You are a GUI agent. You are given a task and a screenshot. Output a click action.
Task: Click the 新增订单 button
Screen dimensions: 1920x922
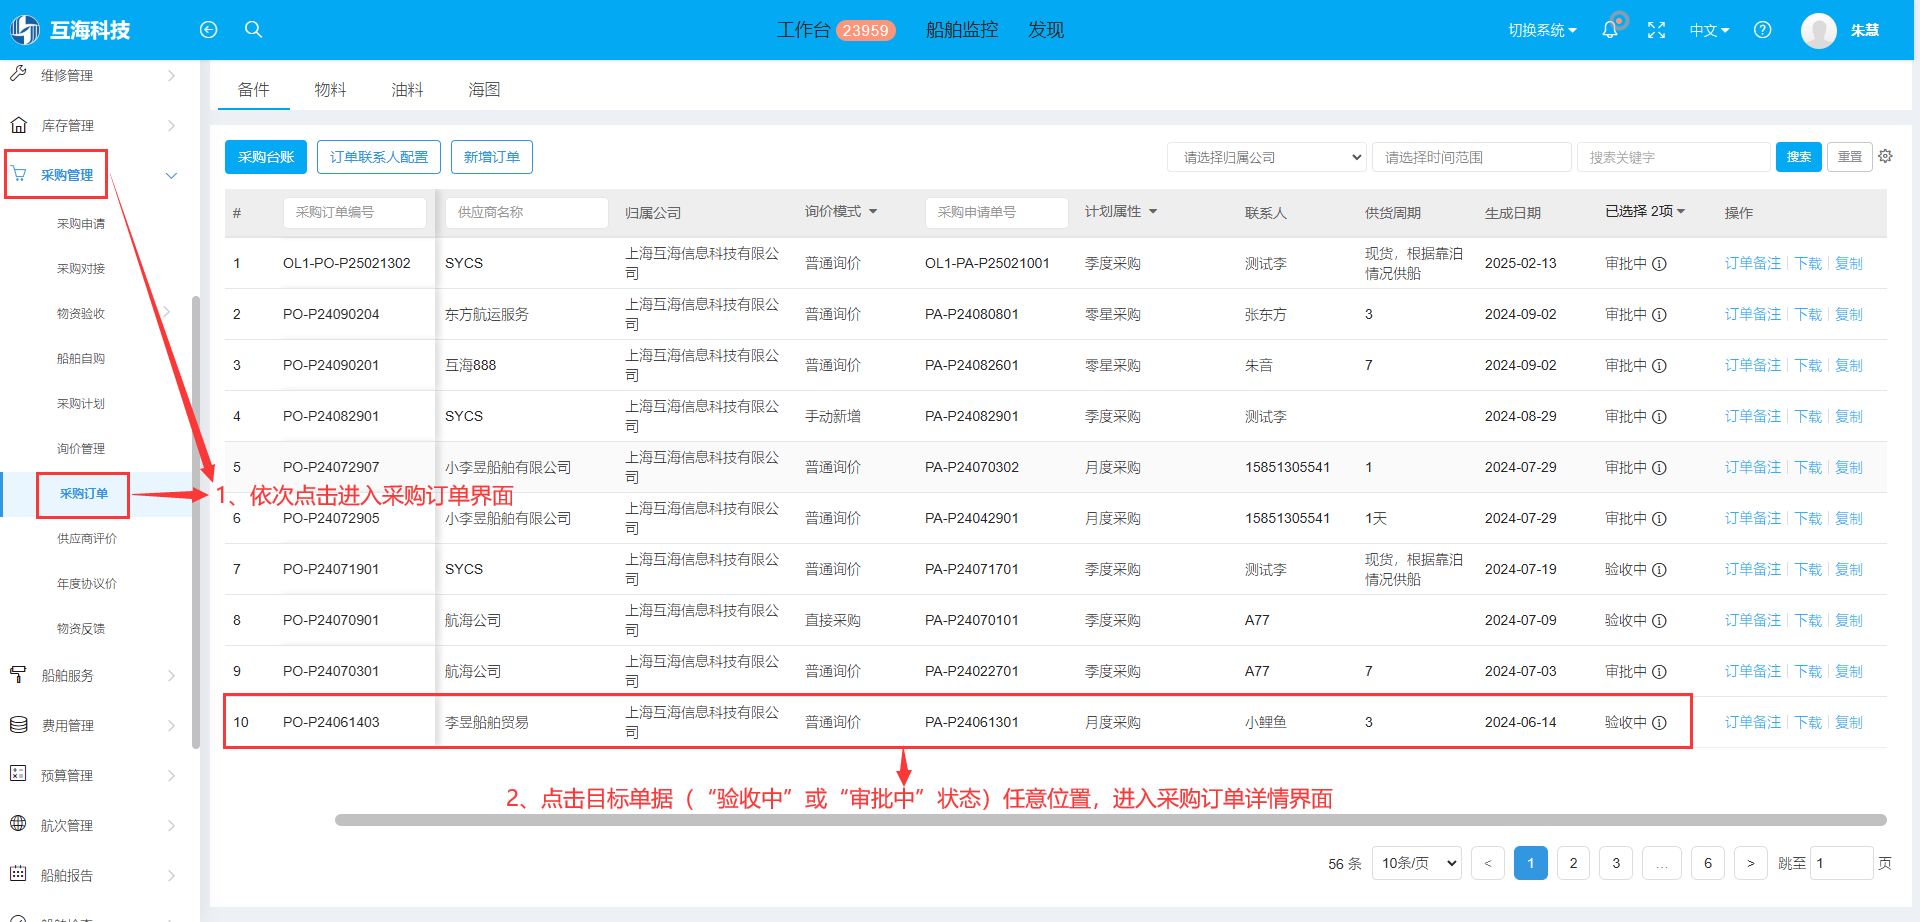(x=492, y=157)
